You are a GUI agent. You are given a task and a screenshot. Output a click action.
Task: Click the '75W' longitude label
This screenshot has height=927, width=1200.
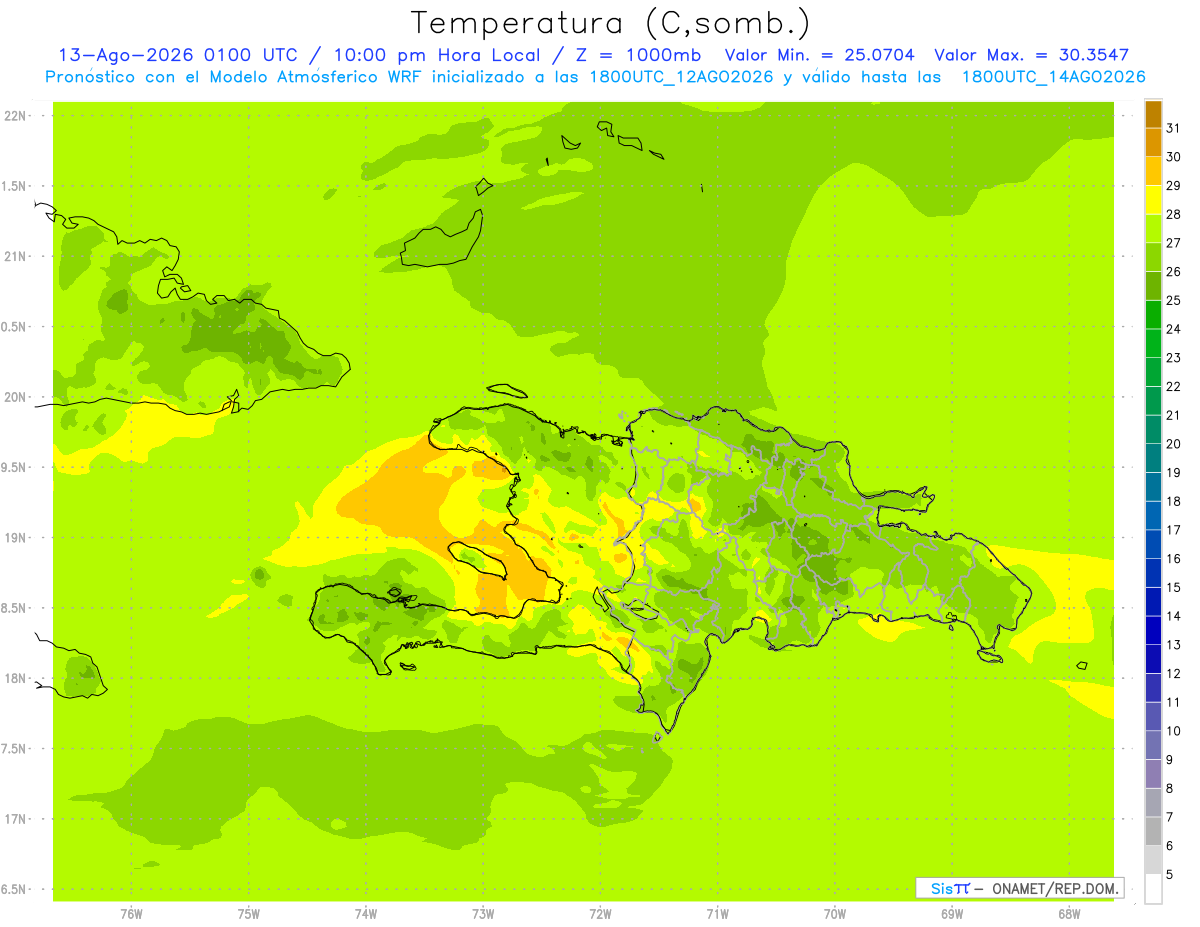point(249,914)
